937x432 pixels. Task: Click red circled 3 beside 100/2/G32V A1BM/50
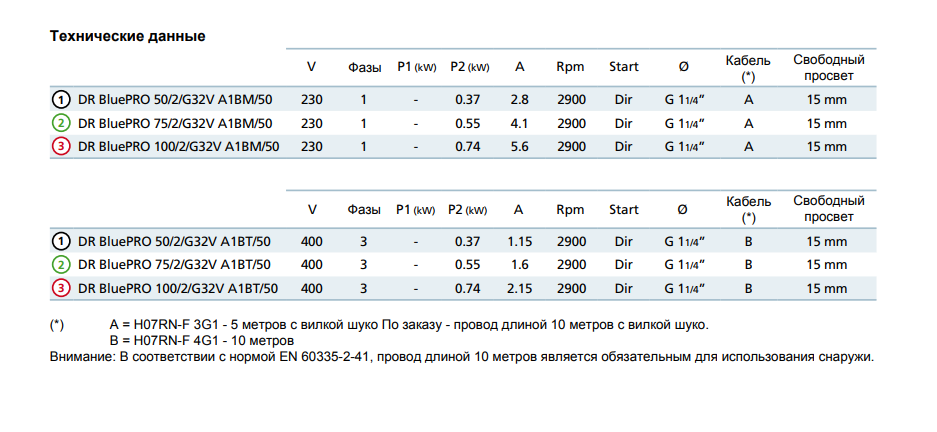coord(61,147)
